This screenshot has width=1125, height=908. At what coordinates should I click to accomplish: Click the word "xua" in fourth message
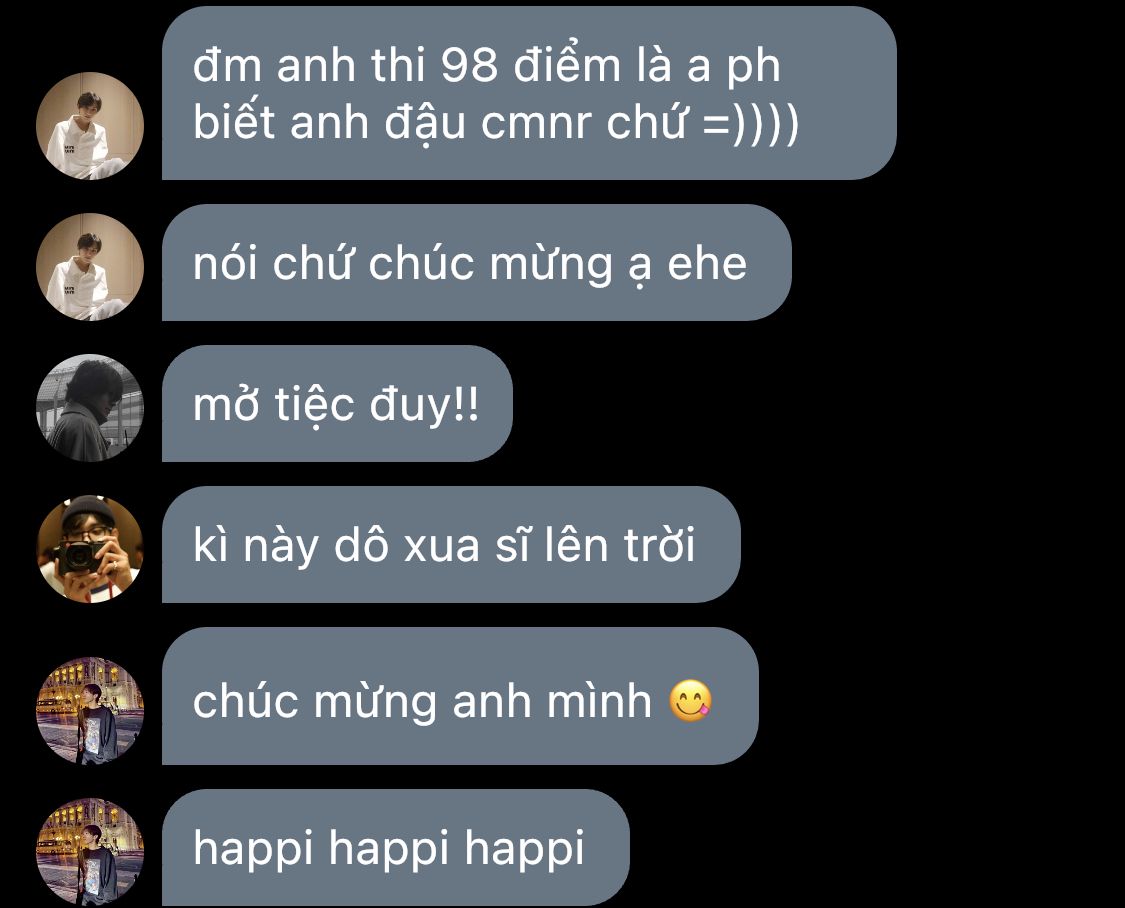coord(441,547)
